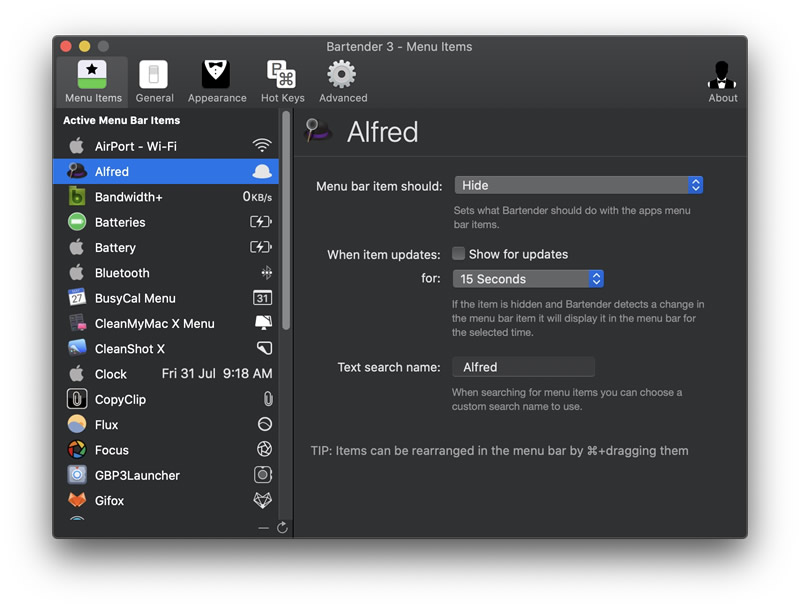Click the Alfred hat menu bar icon
800x608 pixels.
(262, 171)
